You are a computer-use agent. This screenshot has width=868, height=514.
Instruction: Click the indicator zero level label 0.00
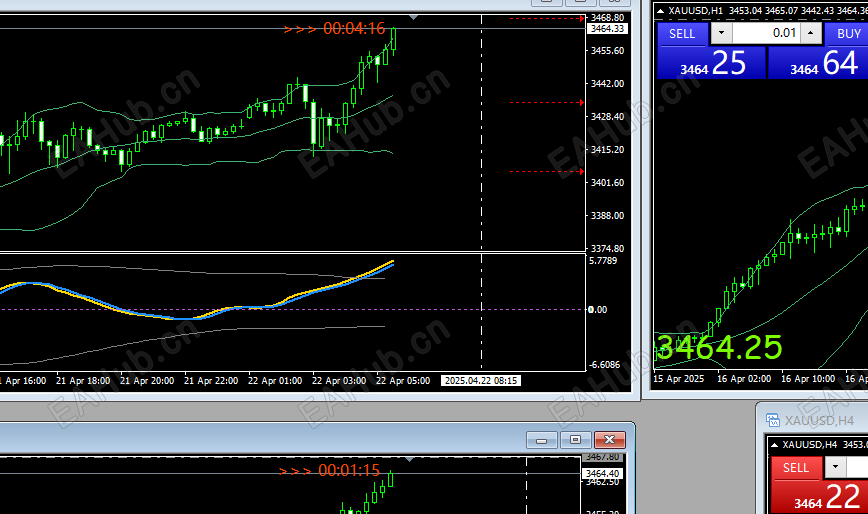(x=598, y=309)
